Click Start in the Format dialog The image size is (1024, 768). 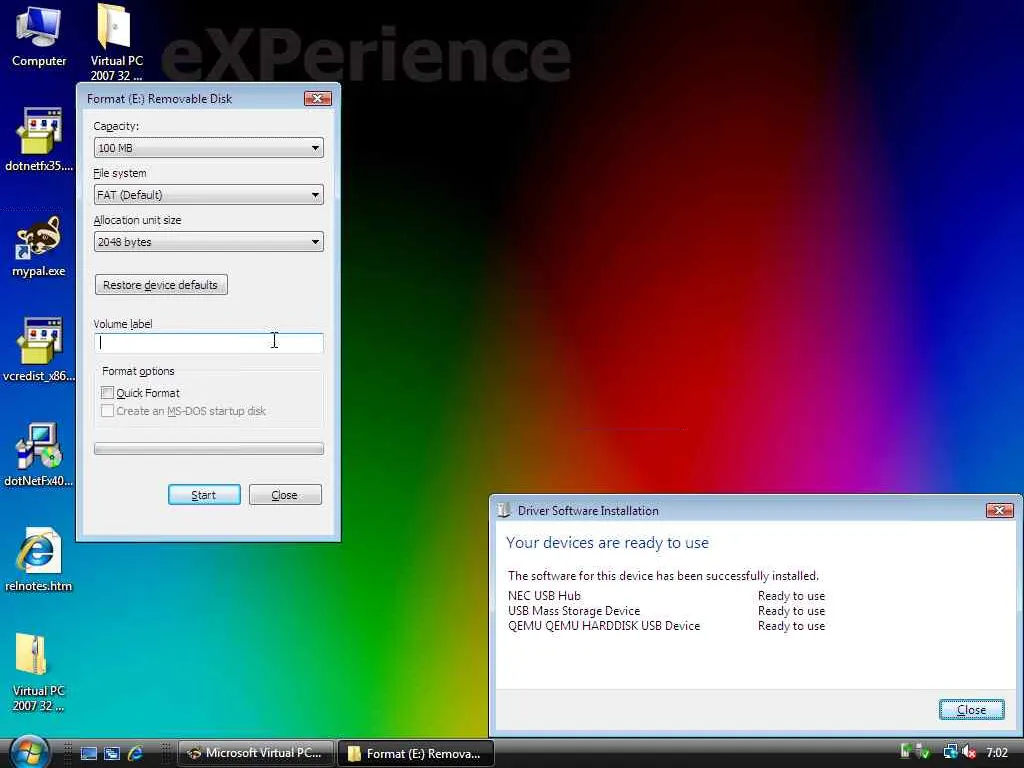coord(204,495)
